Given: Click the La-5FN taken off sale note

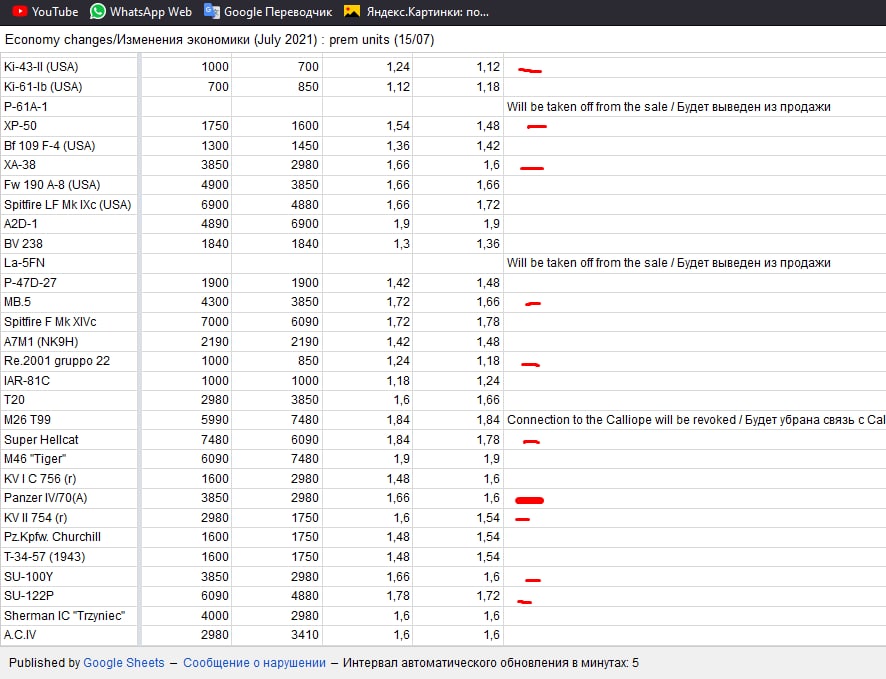Looking at the screenshot, I should point(668,263).
